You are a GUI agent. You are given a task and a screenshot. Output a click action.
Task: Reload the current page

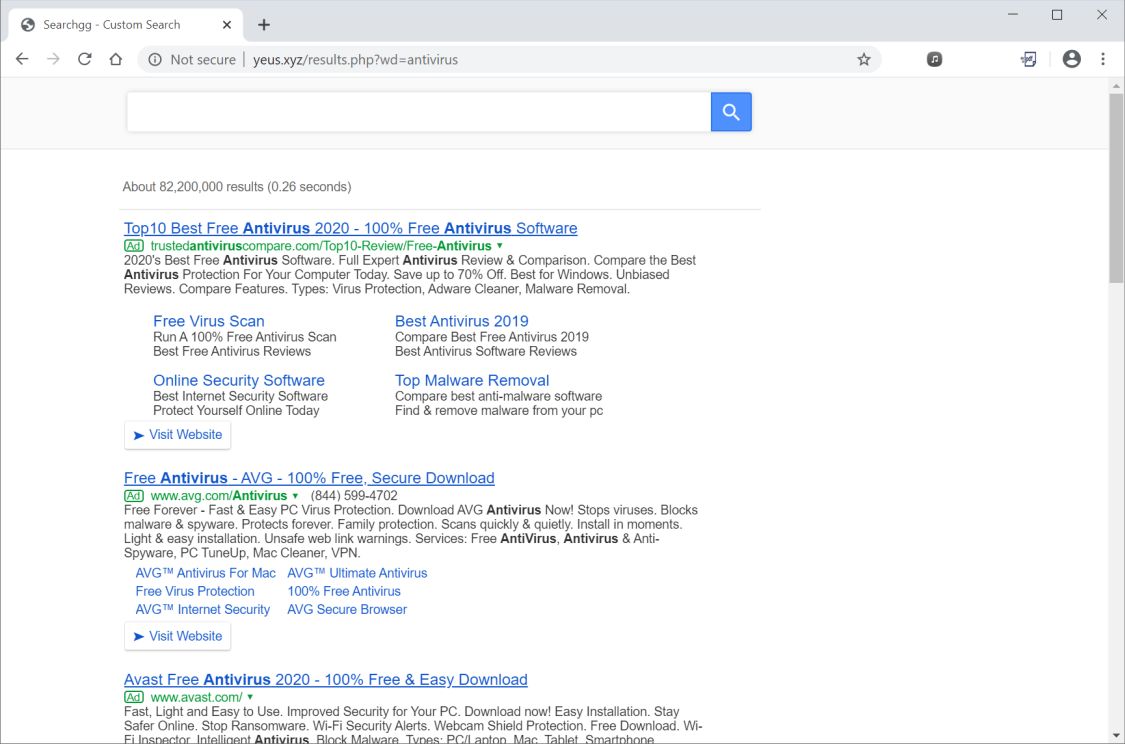(x=85, y=60)
